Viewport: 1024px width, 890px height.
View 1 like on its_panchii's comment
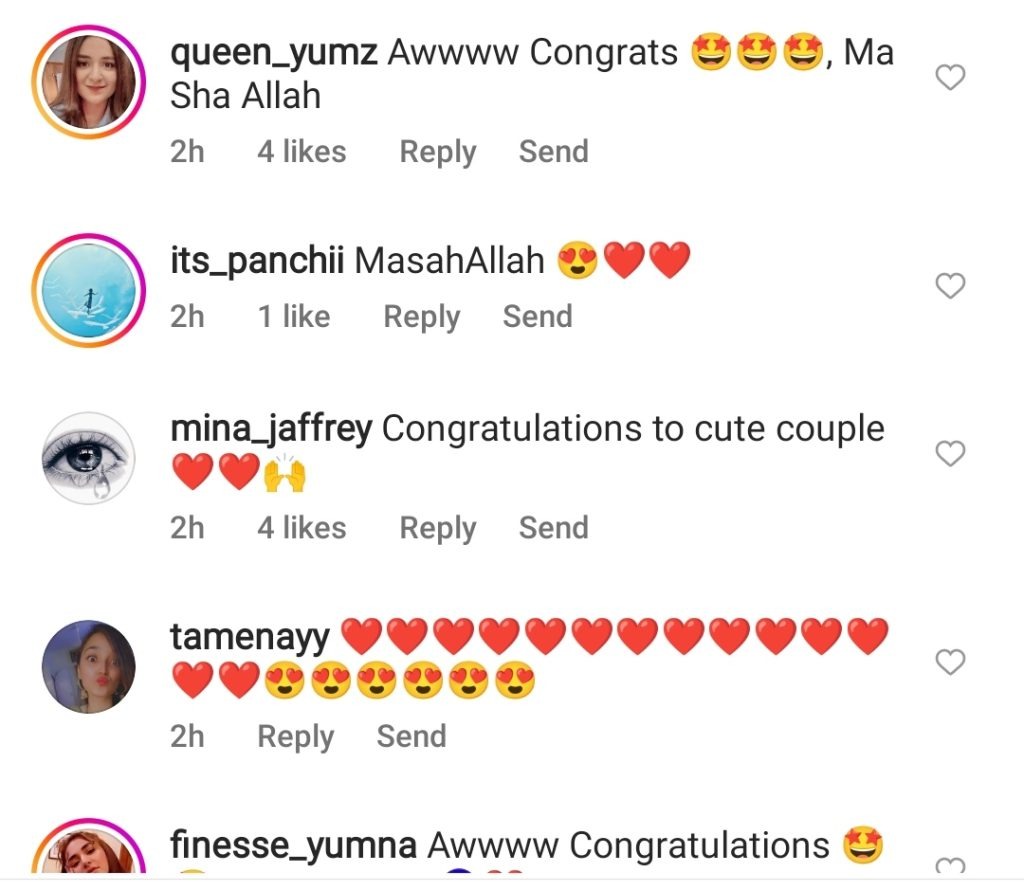tap(294, 317)
